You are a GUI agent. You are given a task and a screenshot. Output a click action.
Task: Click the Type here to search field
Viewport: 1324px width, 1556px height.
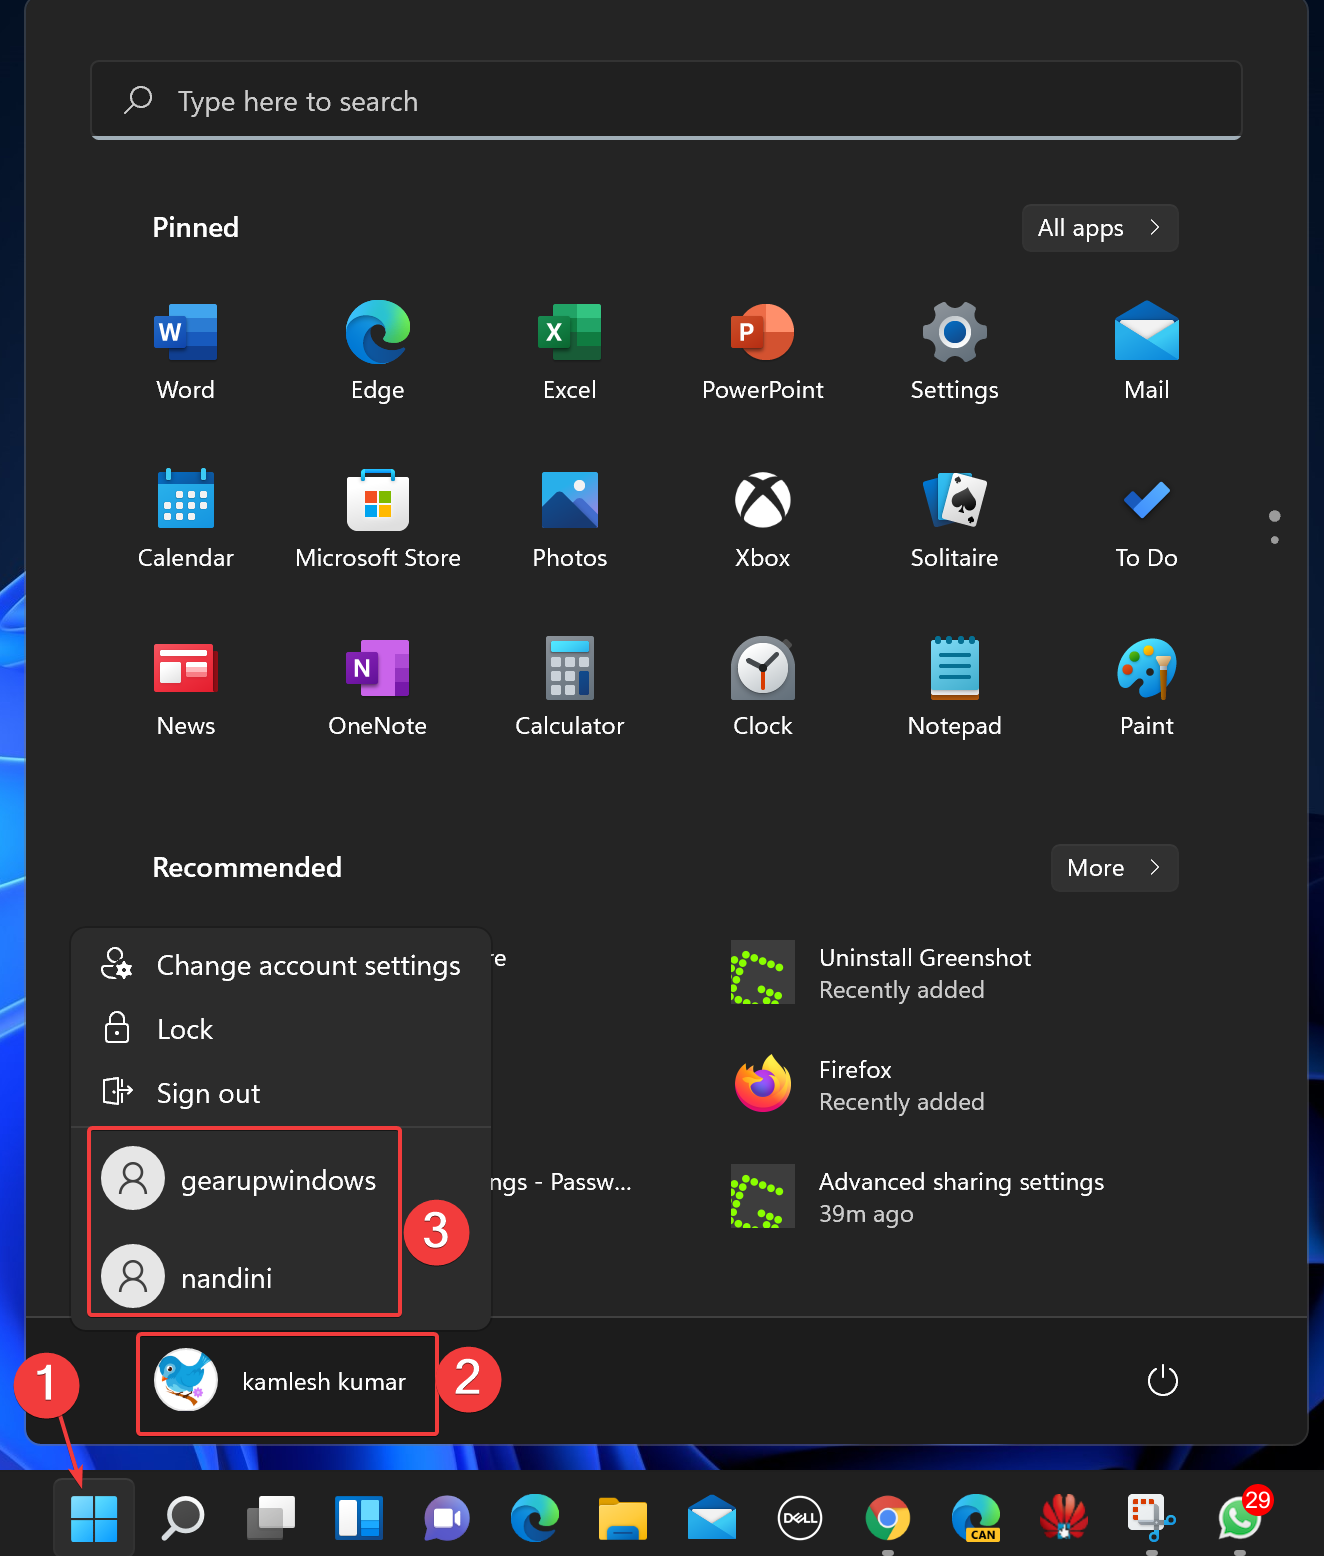click(x=666, y=100)
